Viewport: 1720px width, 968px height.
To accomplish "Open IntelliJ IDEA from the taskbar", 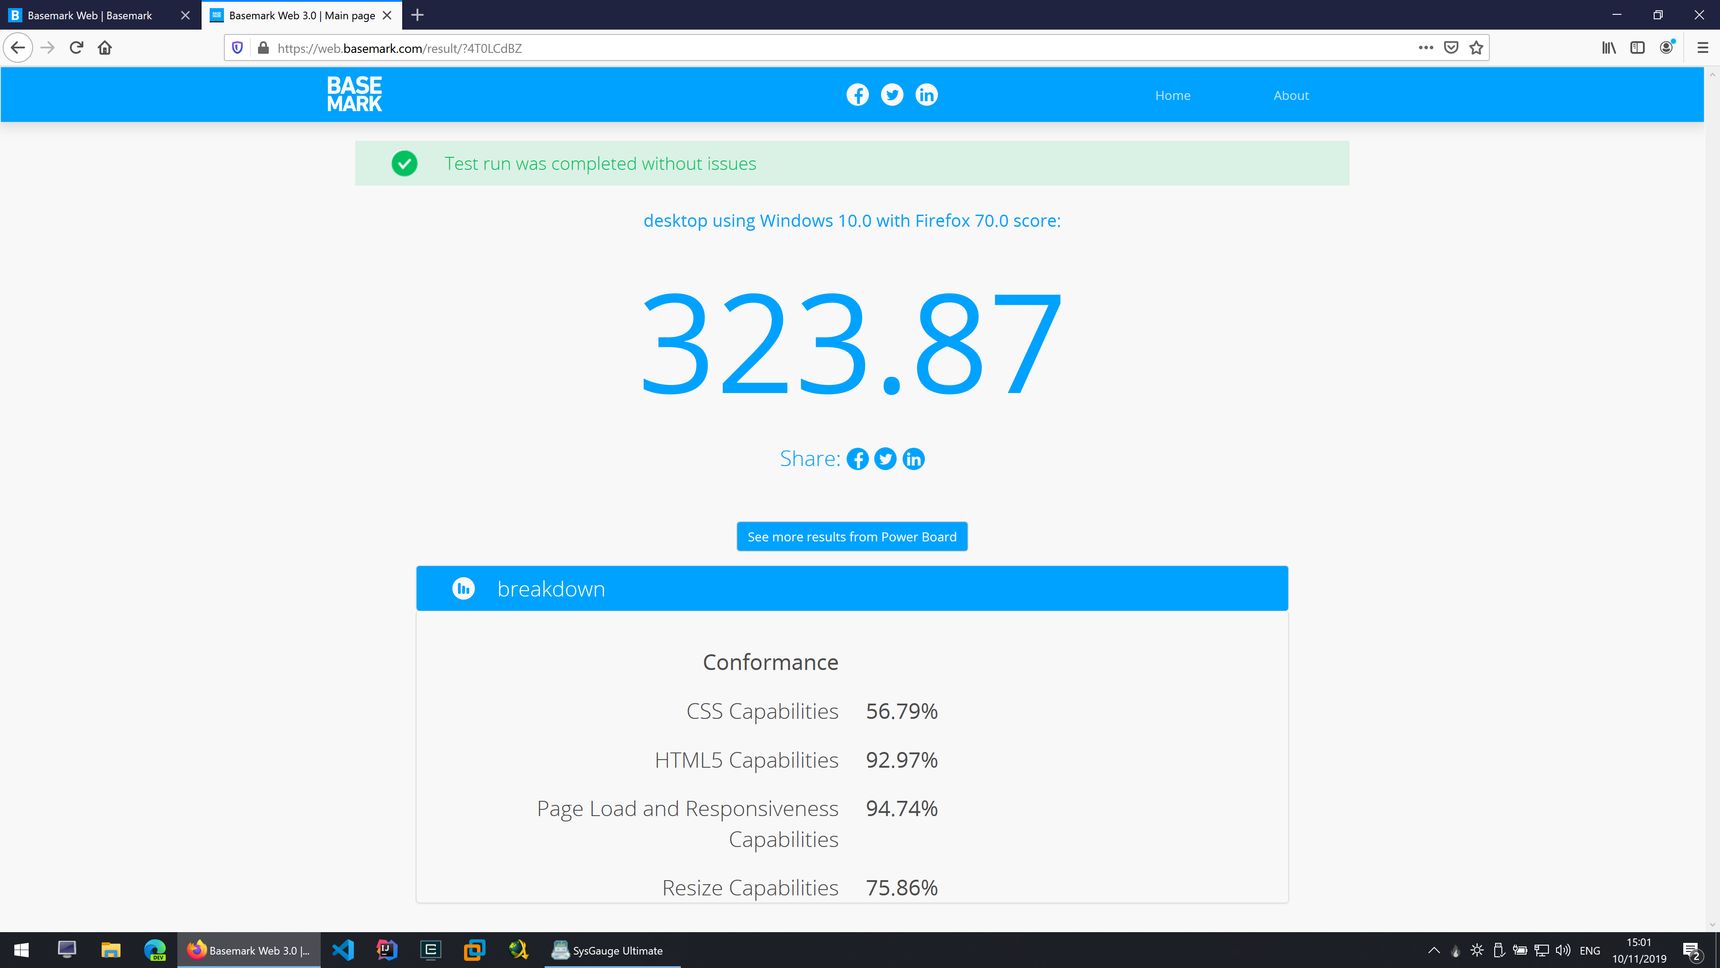I will pyautogui.click(x=387, y=950).
